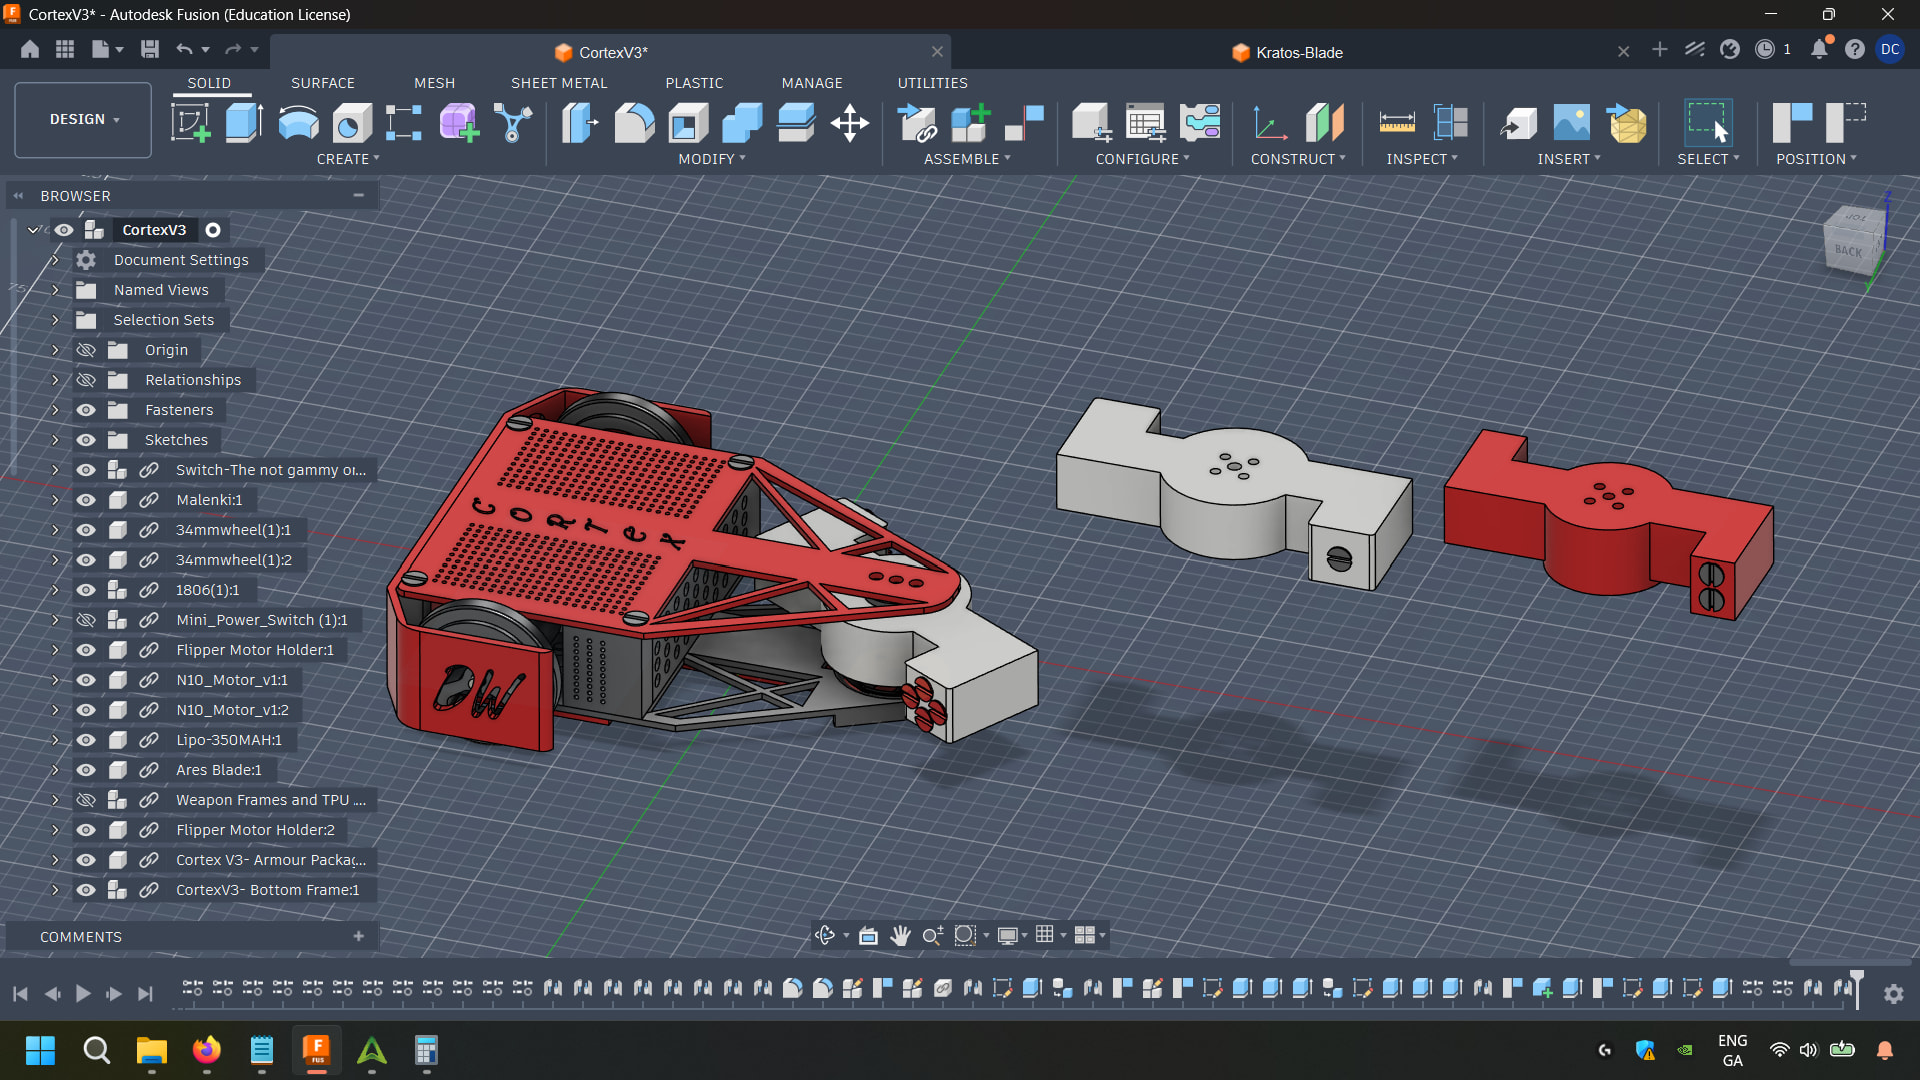
Task: Click the ViewCube BACK face
Action: (x=1848, y=251)
